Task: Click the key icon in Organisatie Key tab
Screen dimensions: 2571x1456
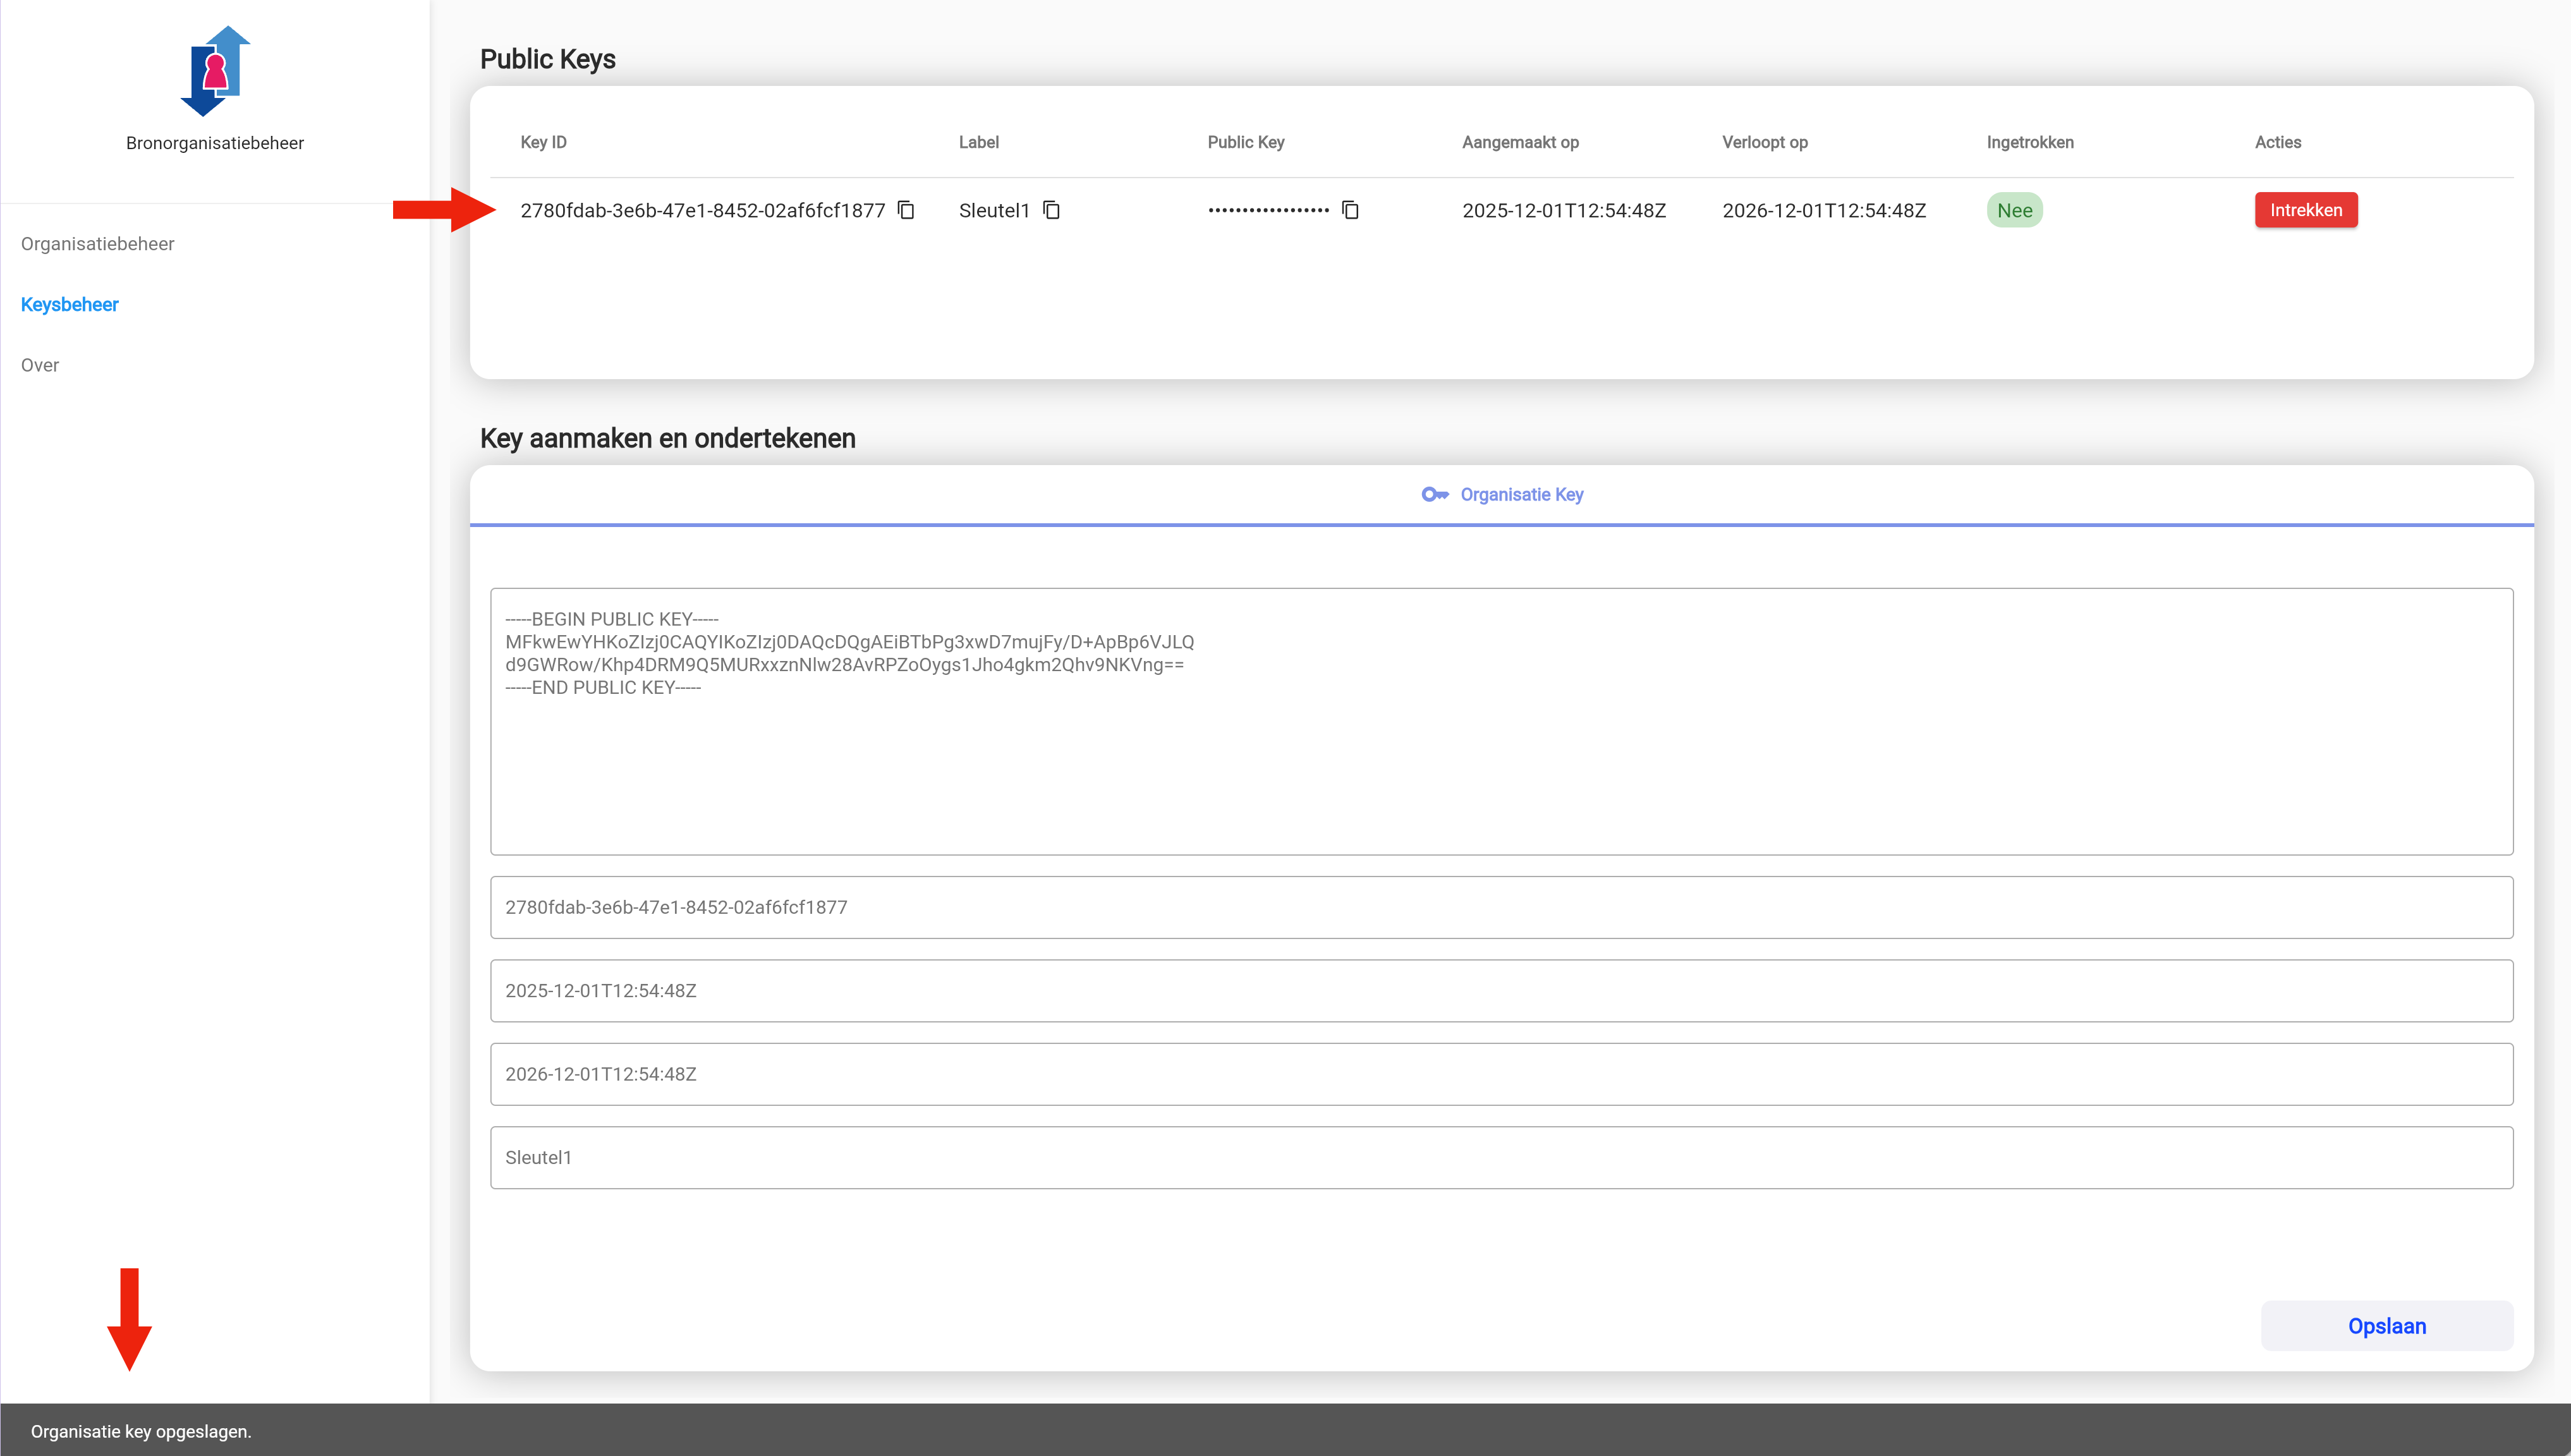Action: point(1434,494)
